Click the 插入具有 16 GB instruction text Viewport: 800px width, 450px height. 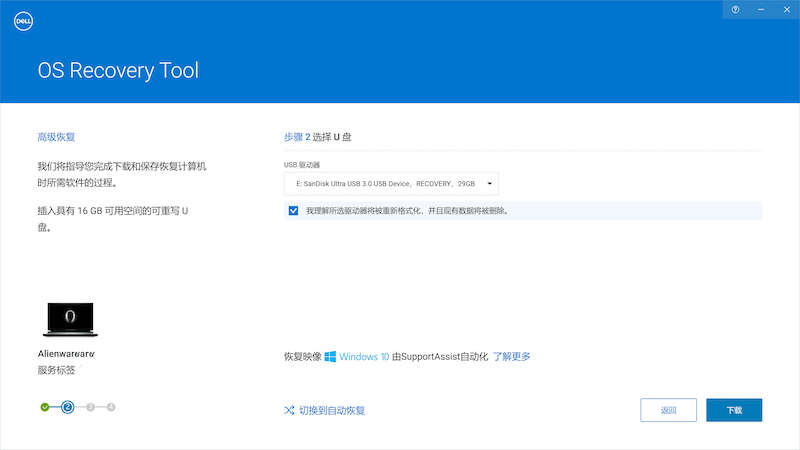[113, 219]
